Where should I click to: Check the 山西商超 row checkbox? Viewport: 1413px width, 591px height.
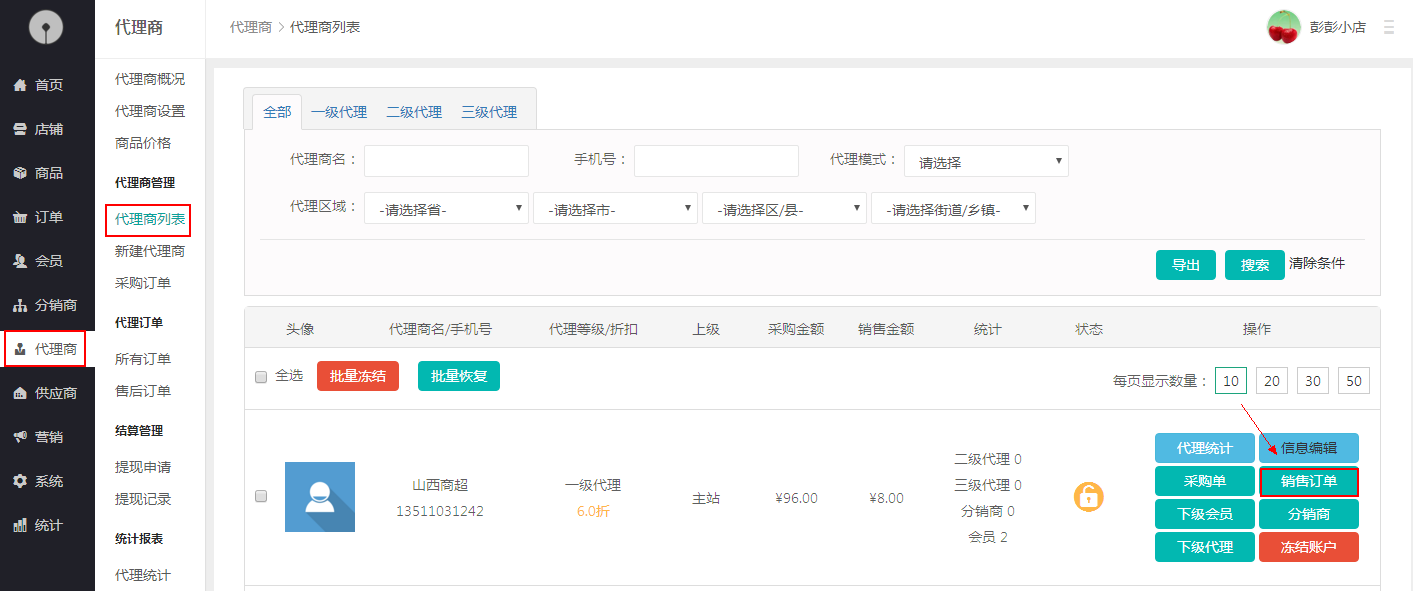pos(261,496)
